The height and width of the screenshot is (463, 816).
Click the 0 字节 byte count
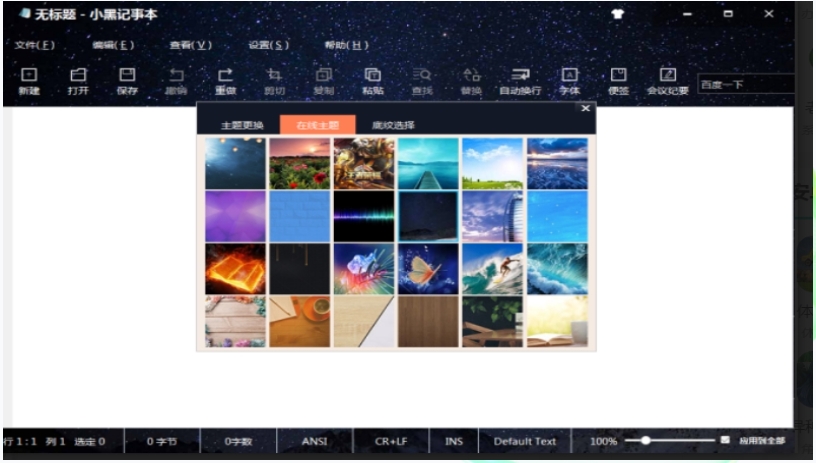(x=162, y=441)
